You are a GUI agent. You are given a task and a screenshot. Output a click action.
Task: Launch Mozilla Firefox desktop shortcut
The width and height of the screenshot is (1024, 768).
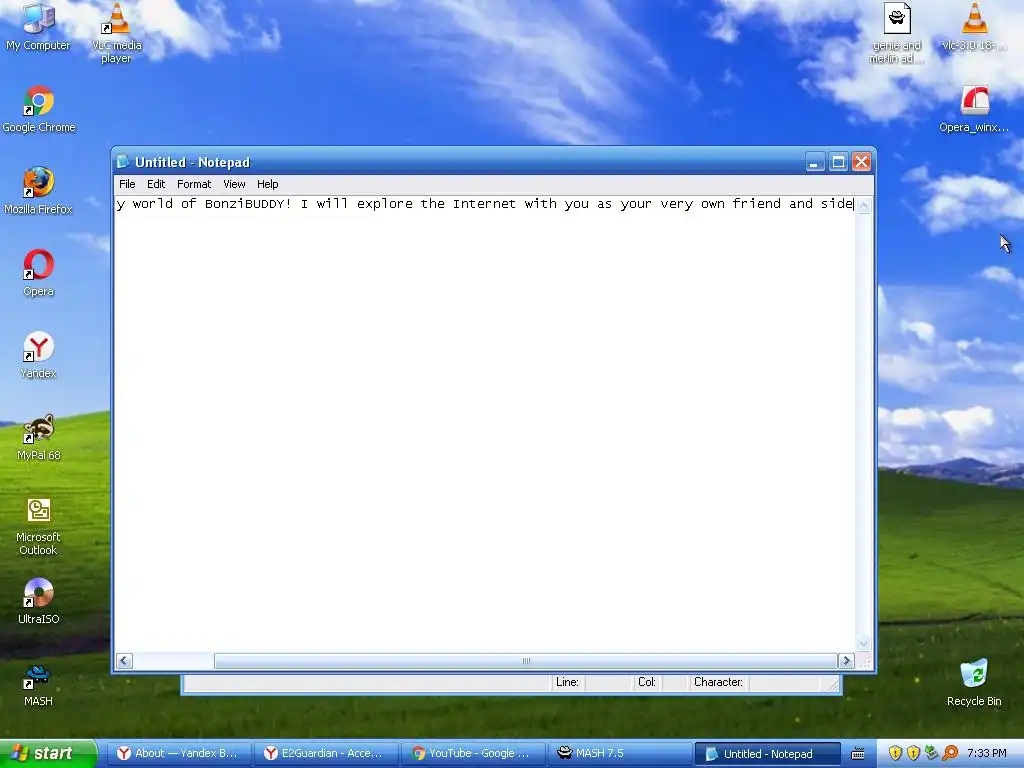pos(38,191)
